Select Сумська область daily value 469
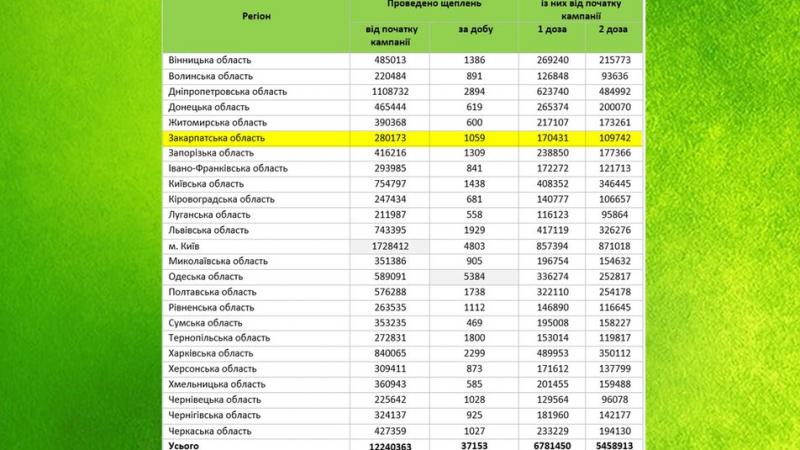 click(x=475, y=322)
